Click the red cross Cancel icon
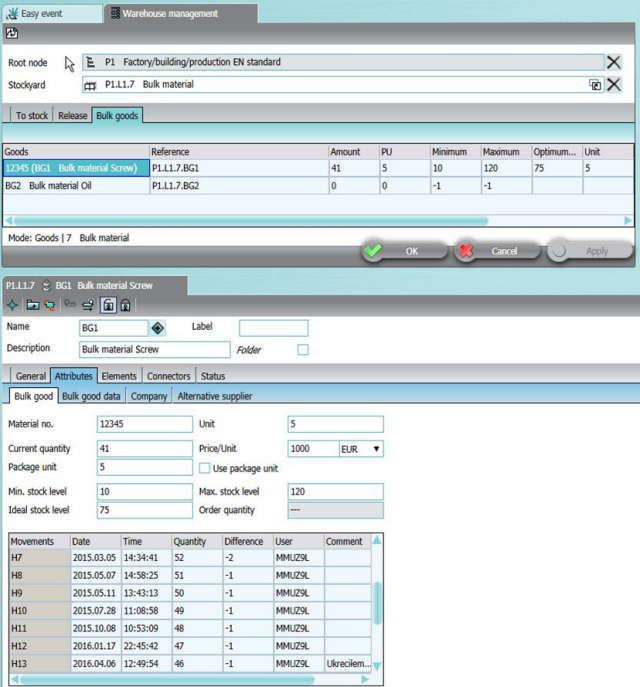Screen dimensions: 640x687 pyautogui.click(x=466, y=251)
